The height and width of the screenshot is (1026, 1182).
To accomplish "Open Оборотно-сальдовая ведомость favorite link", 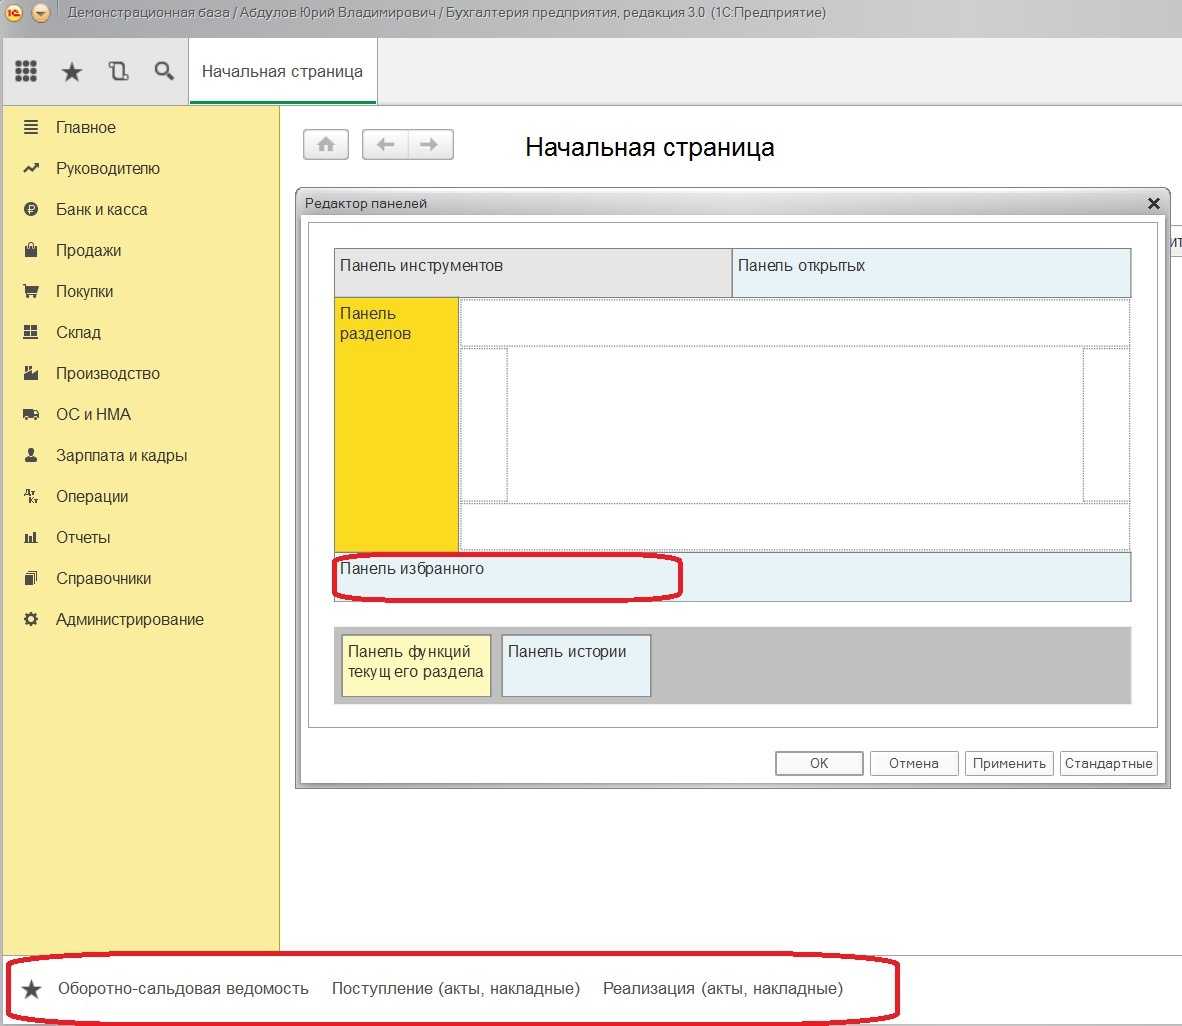I will (x=183, y=989).
